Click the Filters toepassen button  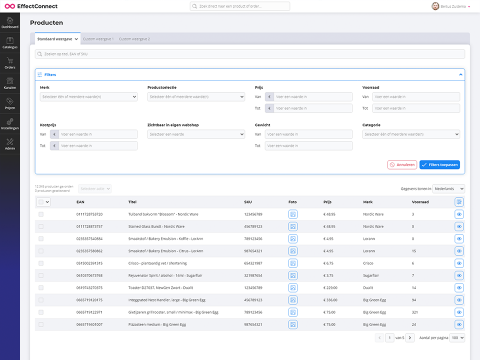click(x=440, y=165)
